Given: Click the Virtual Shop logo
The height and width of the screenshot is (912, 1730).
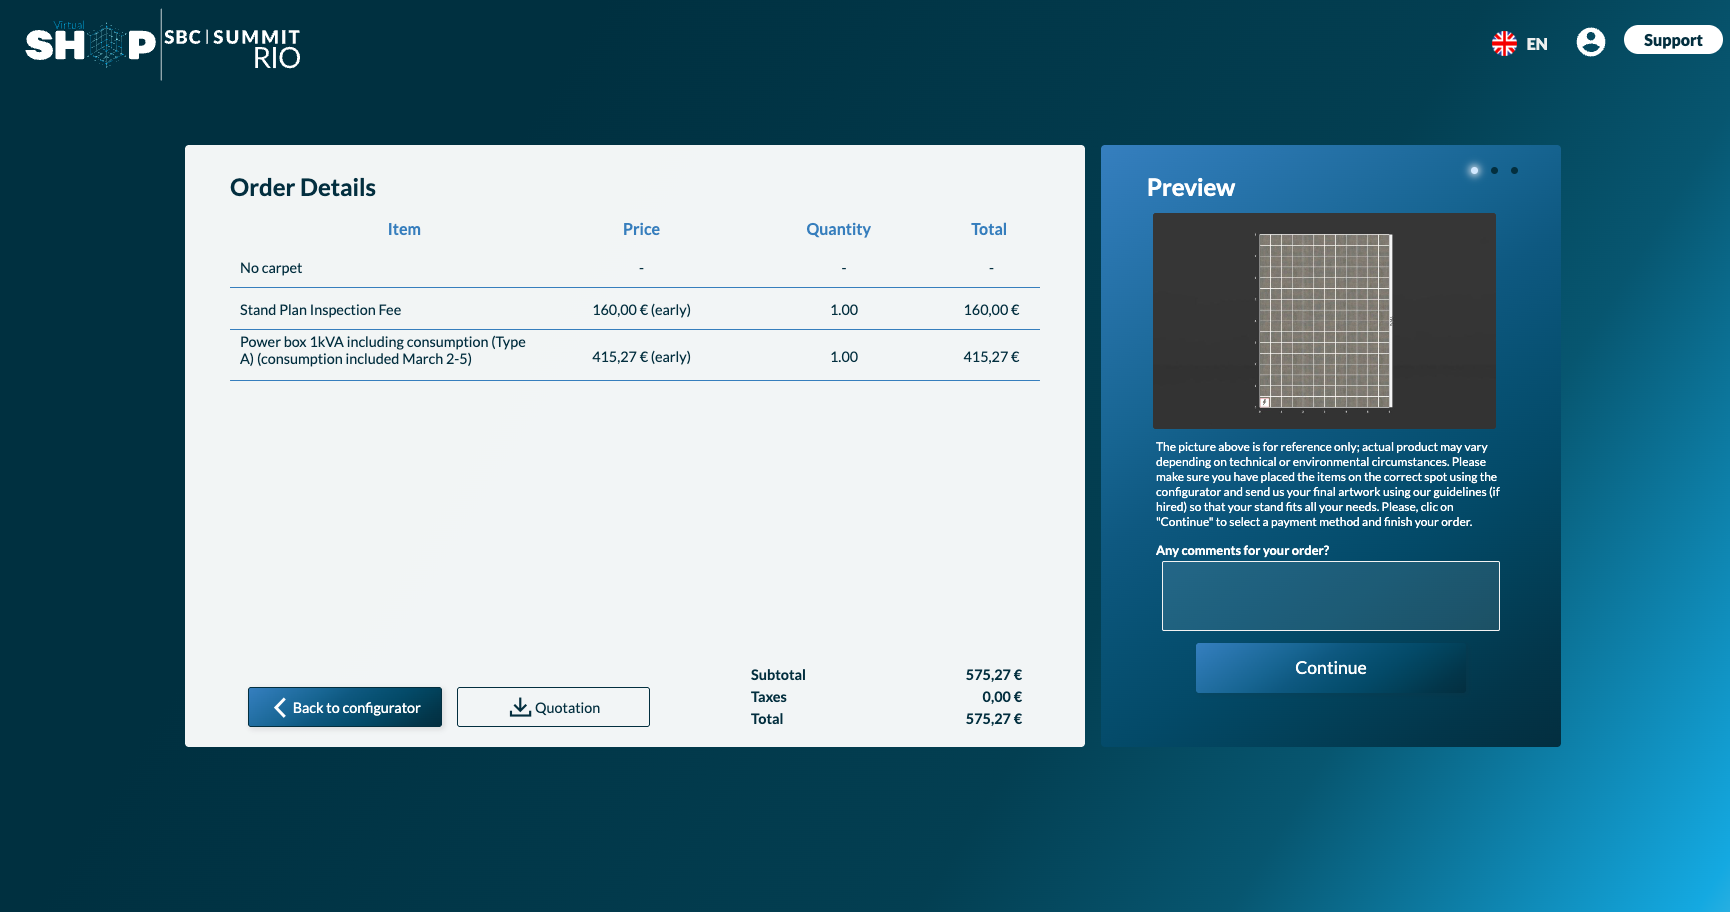Looking at the screenshot, I should pos(90,45).
